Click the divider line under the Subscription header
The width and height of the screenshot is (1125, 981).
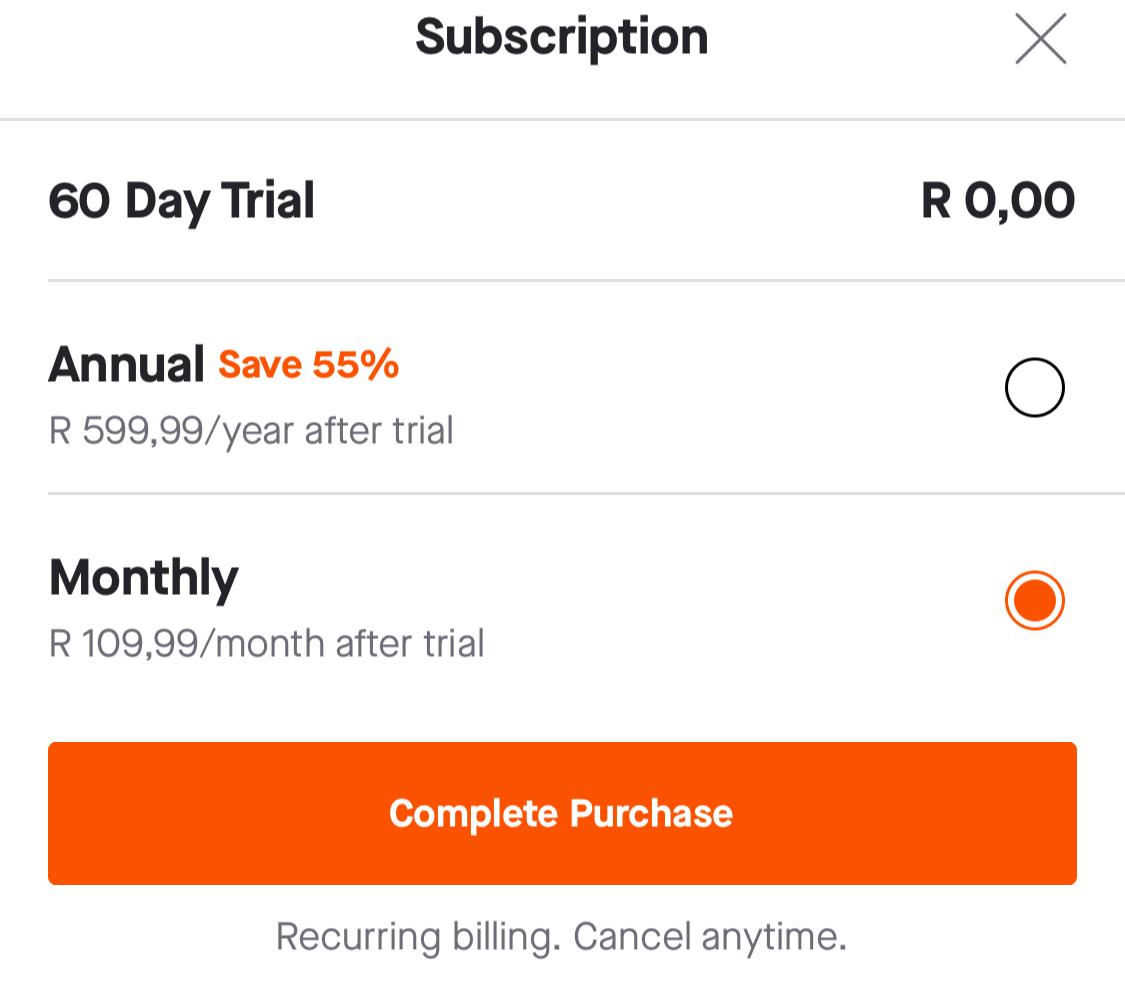562,120
